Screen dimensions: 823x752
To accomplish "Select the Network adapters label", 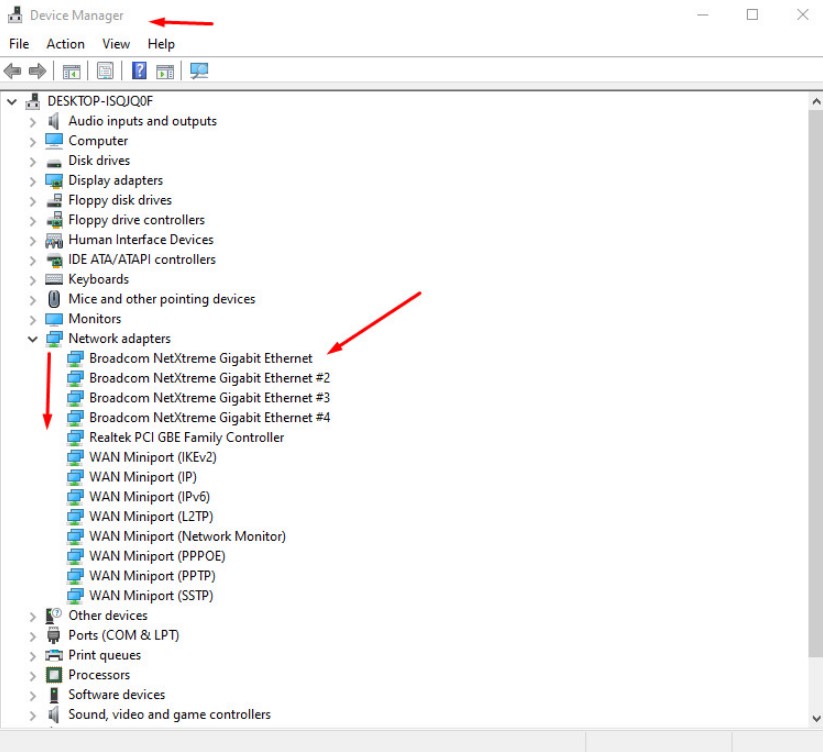I will pyautogui.click(x=120, y=338).
